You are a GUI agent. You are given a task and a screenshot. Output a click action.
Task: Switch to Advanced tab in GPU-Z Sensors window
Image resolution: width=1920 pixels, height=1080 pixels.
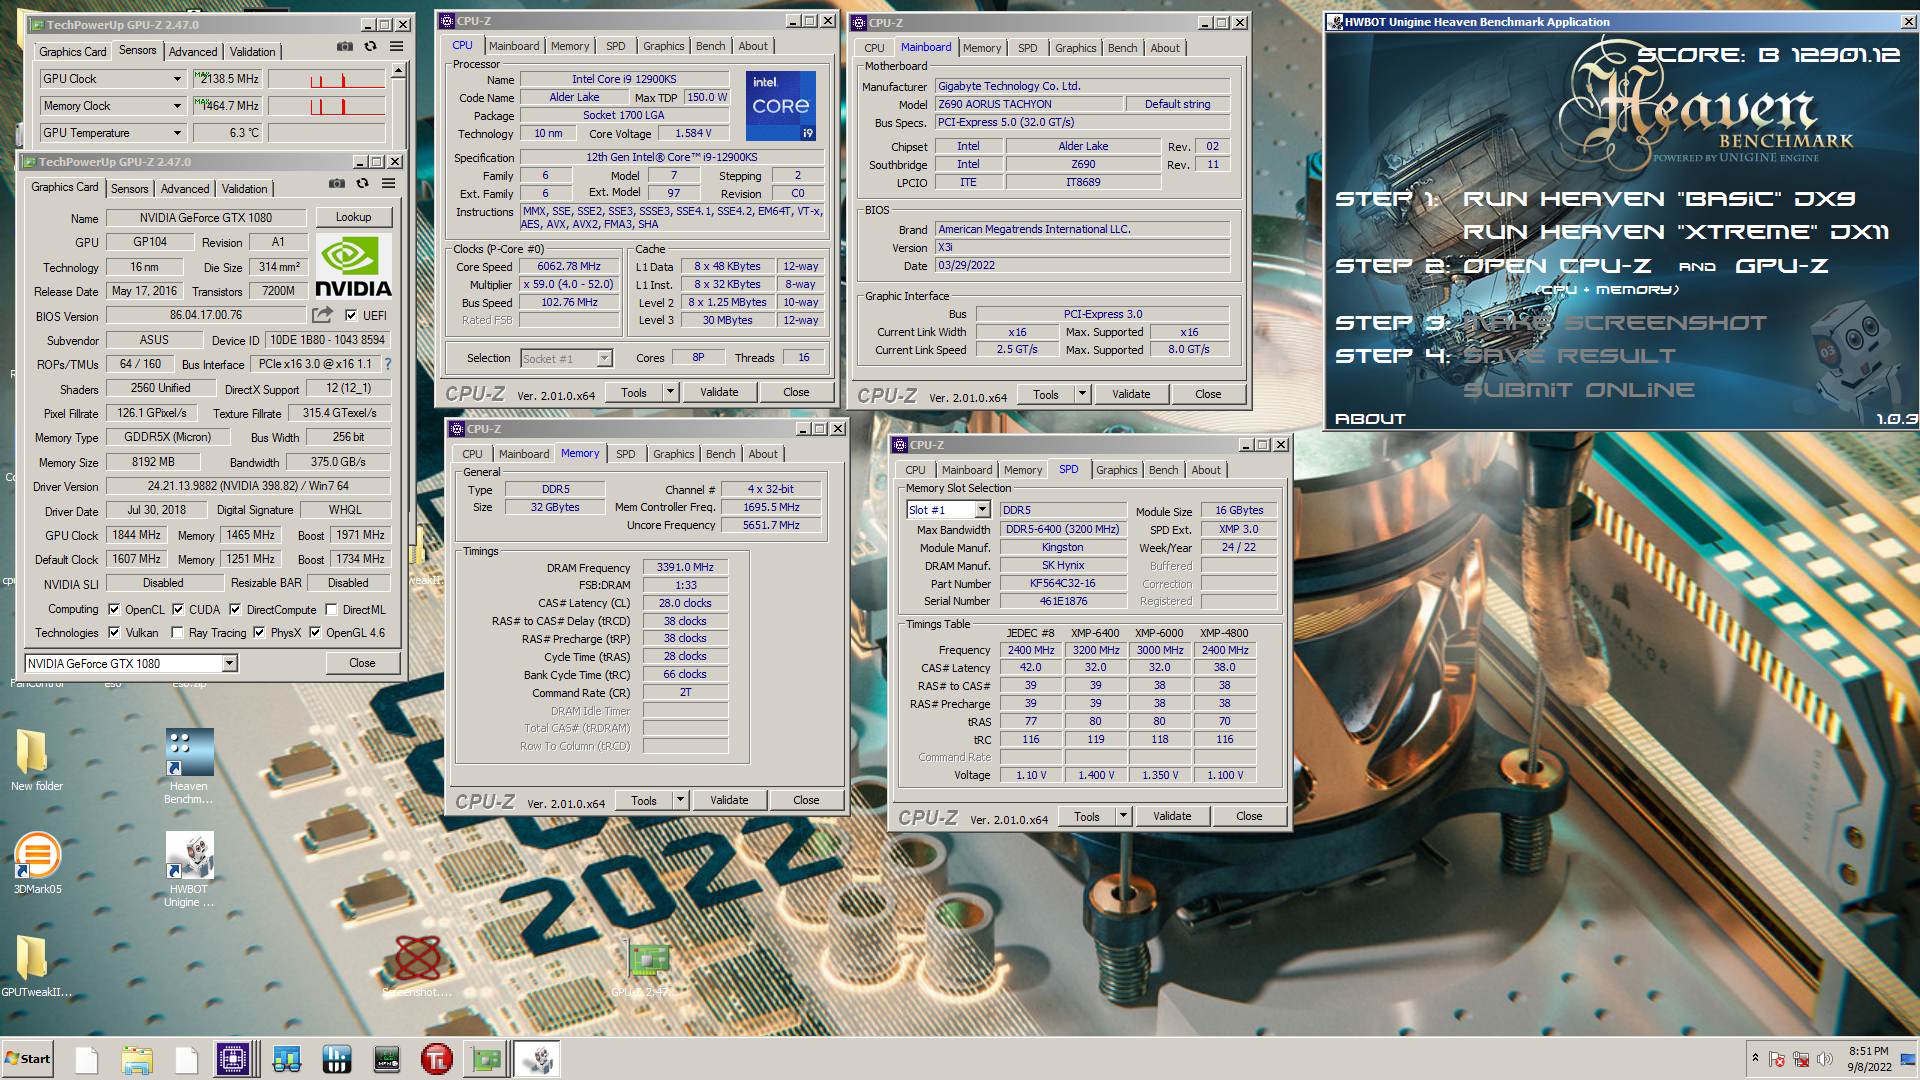[193, 52]
